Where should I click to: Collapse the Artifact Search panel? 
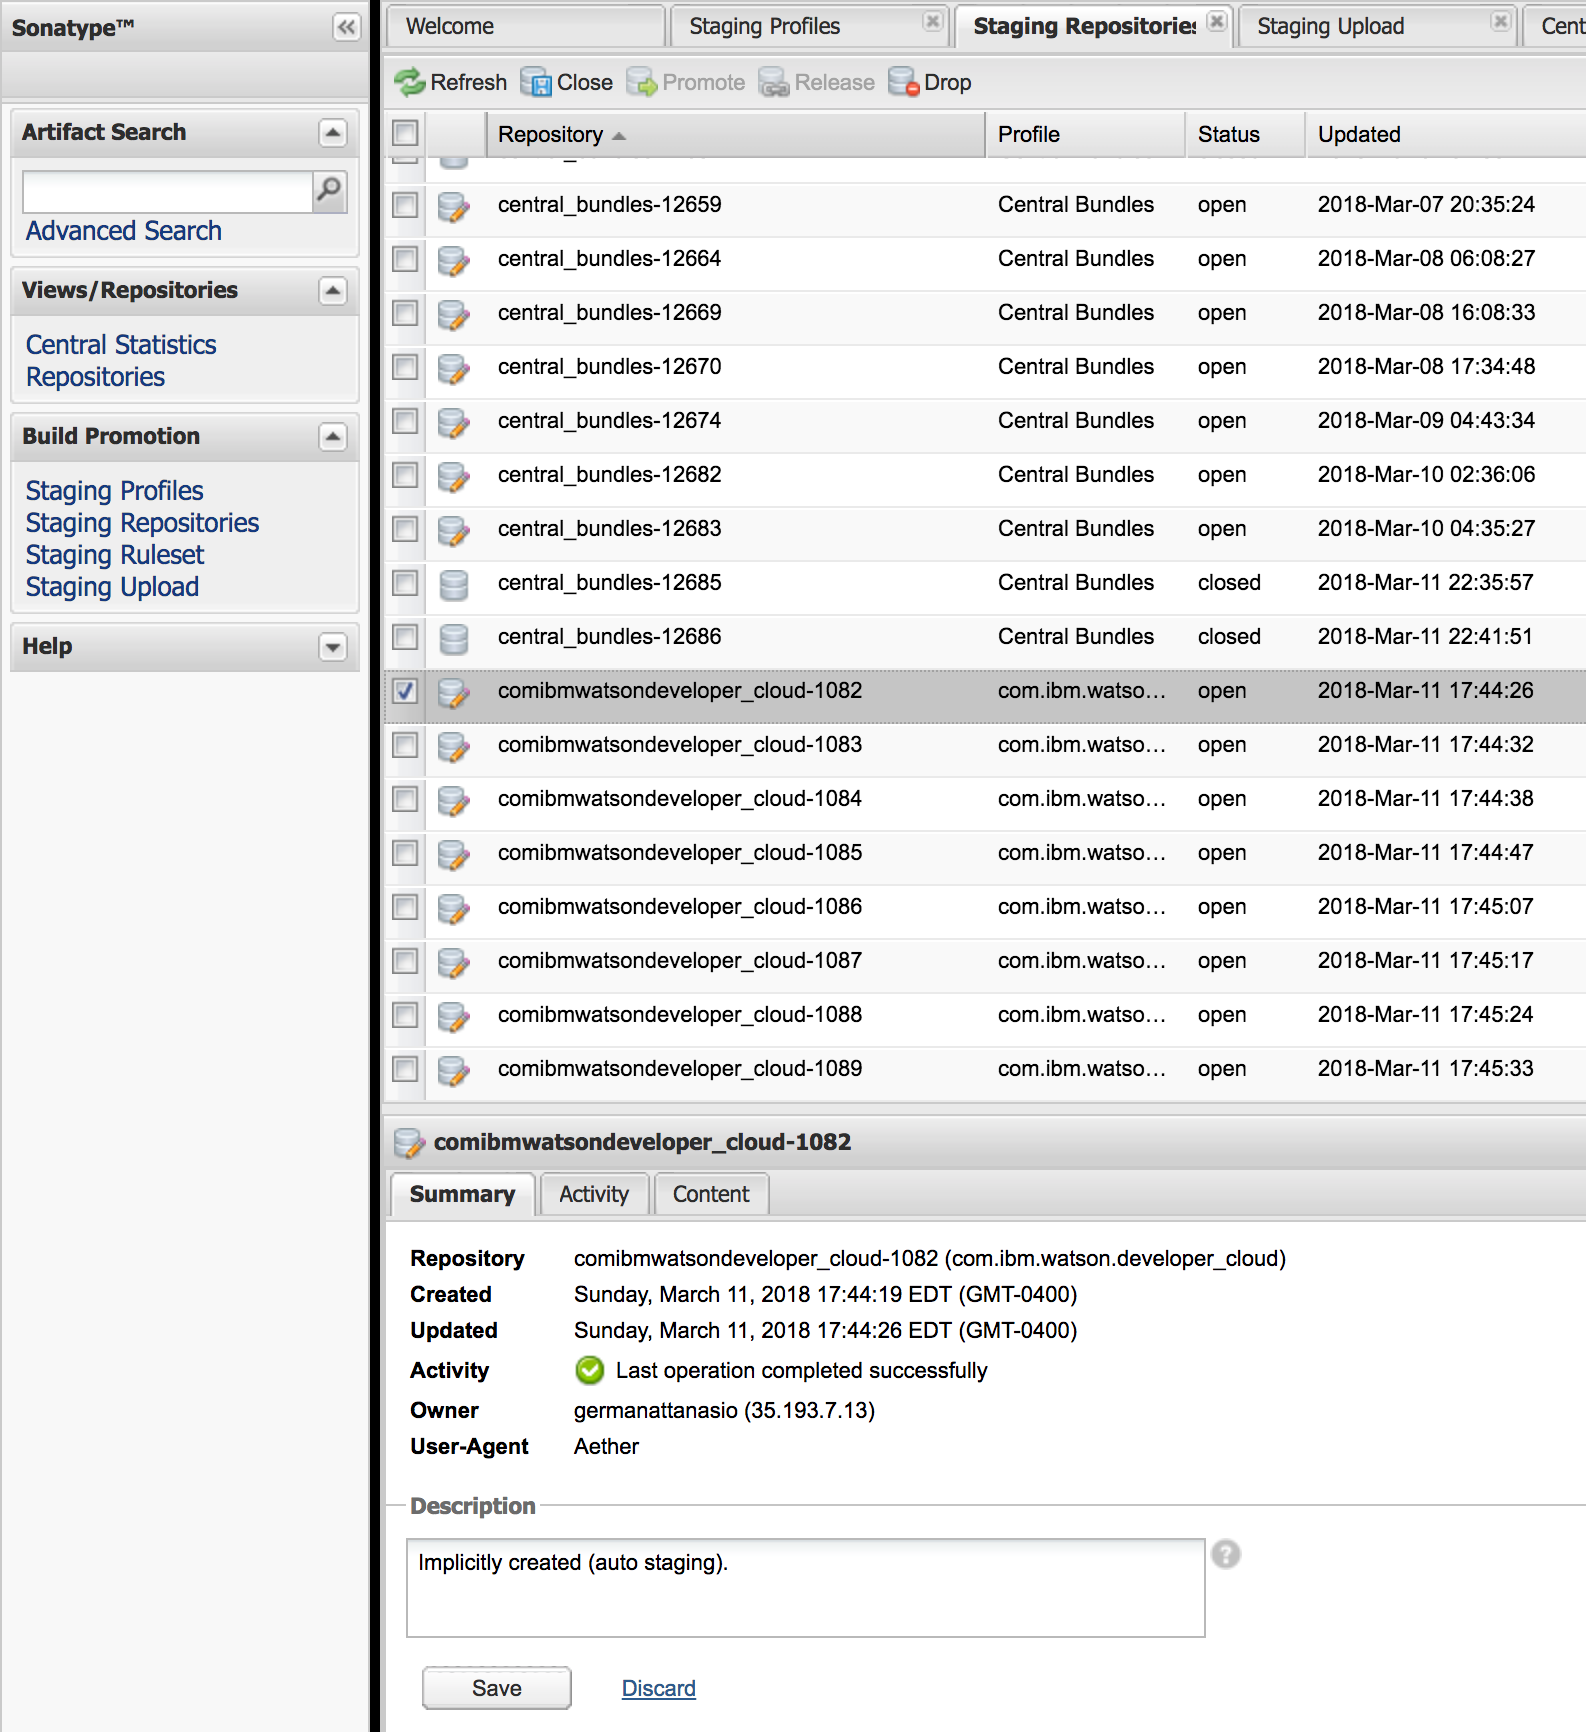[x=333, y=132]
